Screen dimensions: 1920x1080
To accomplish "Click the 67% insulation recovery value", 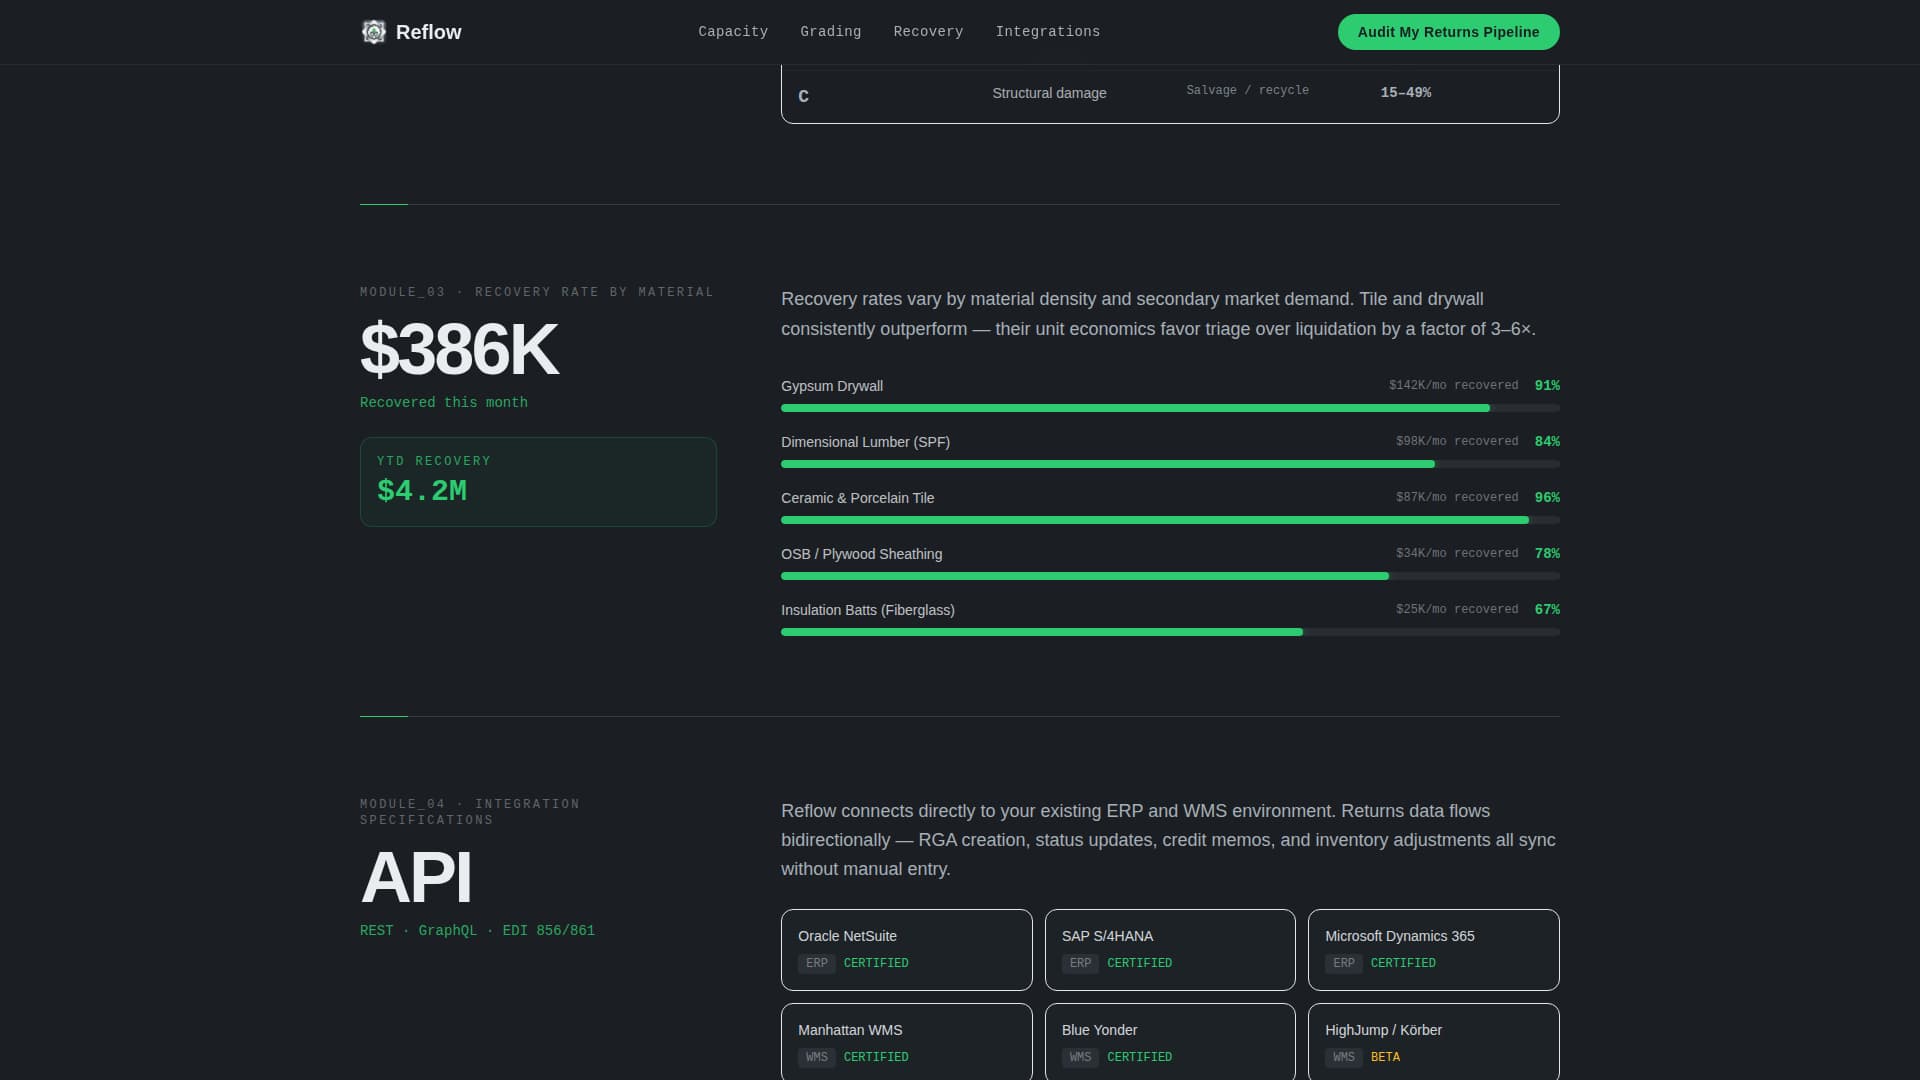I will (x=1547, y=609).
